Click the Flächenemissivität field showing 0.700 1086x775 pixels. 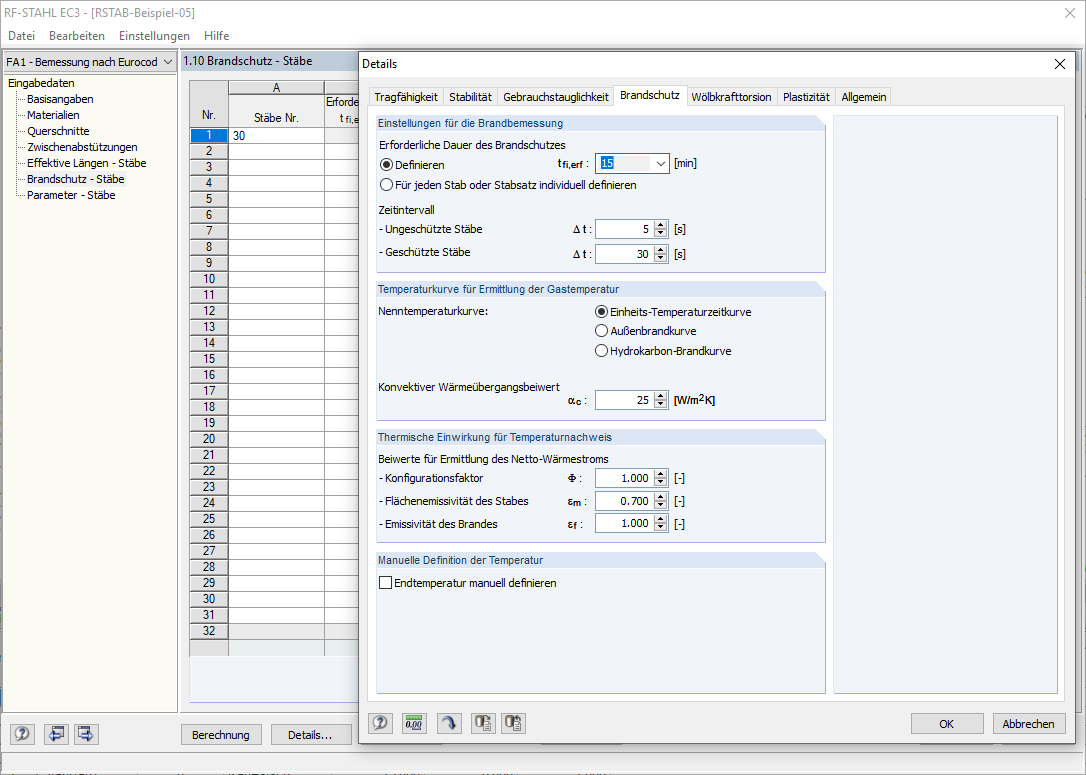coord(625,501)
